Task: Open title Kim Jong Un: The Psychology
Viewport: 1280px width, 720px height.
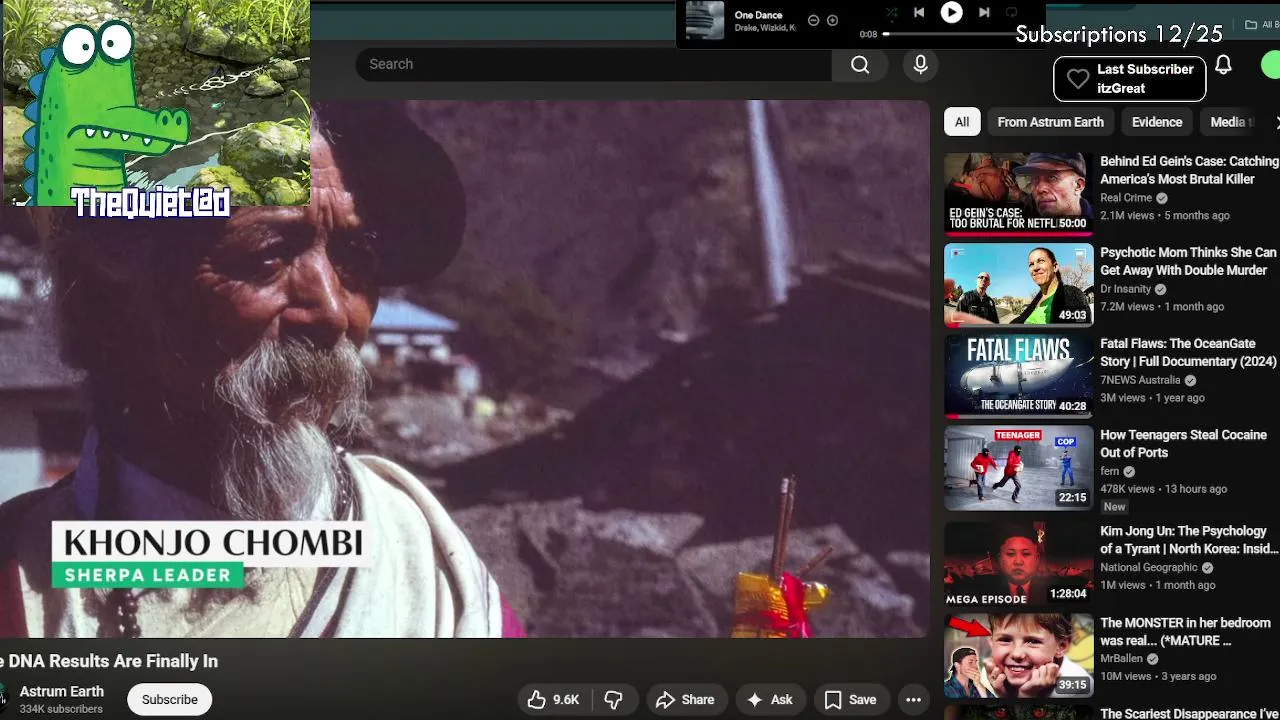Action: [x=1189, y=540]
